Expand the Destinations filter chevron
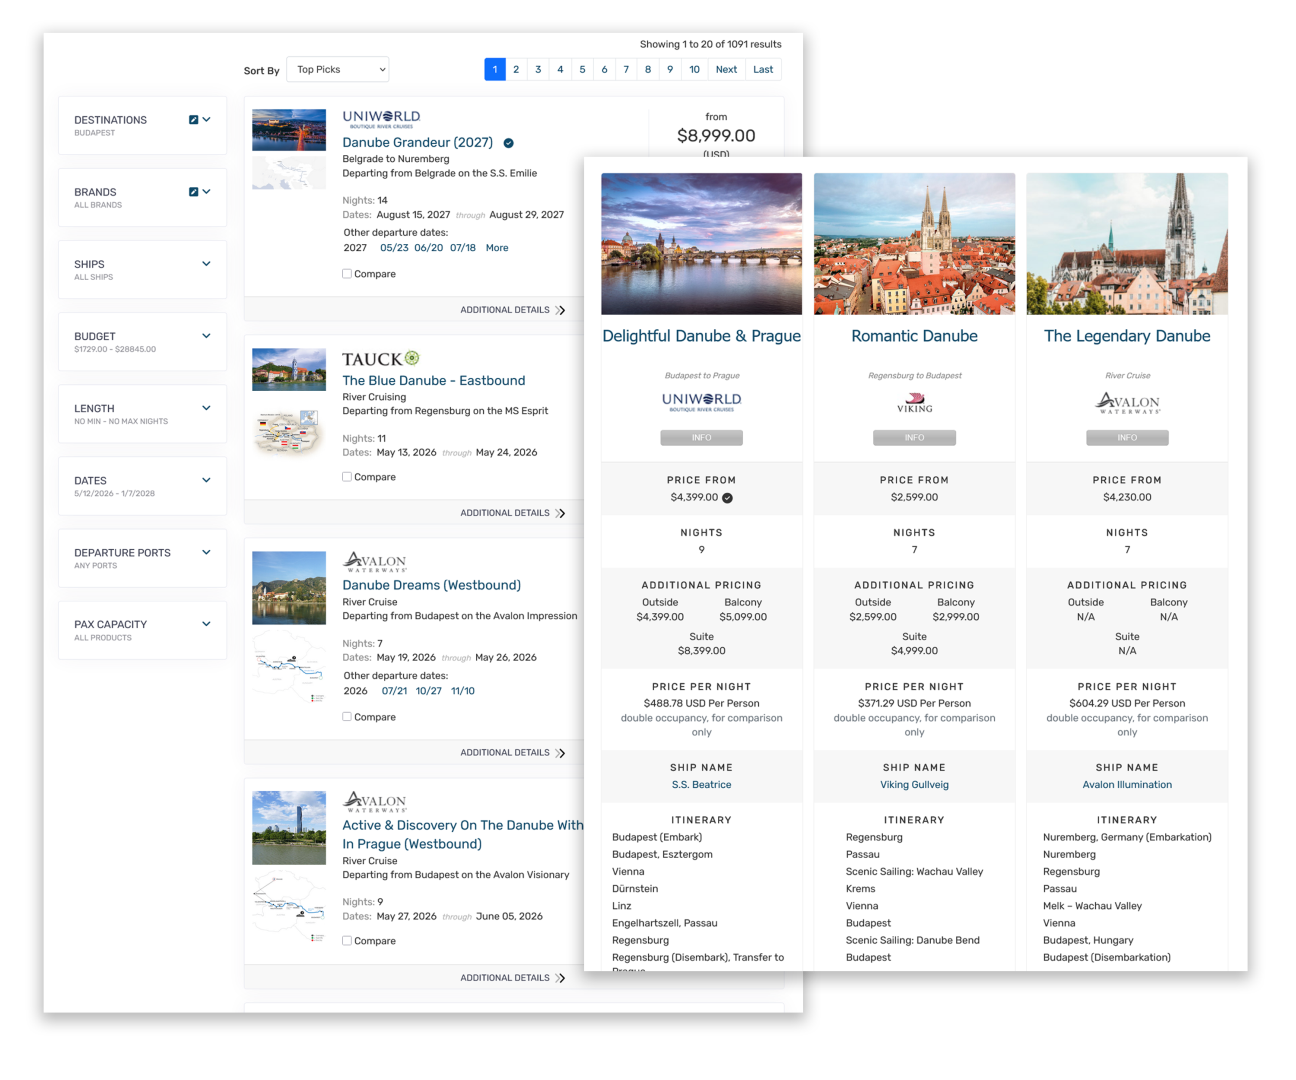Viewport: 1296px width, 1080px height. [x=207, y=120]
